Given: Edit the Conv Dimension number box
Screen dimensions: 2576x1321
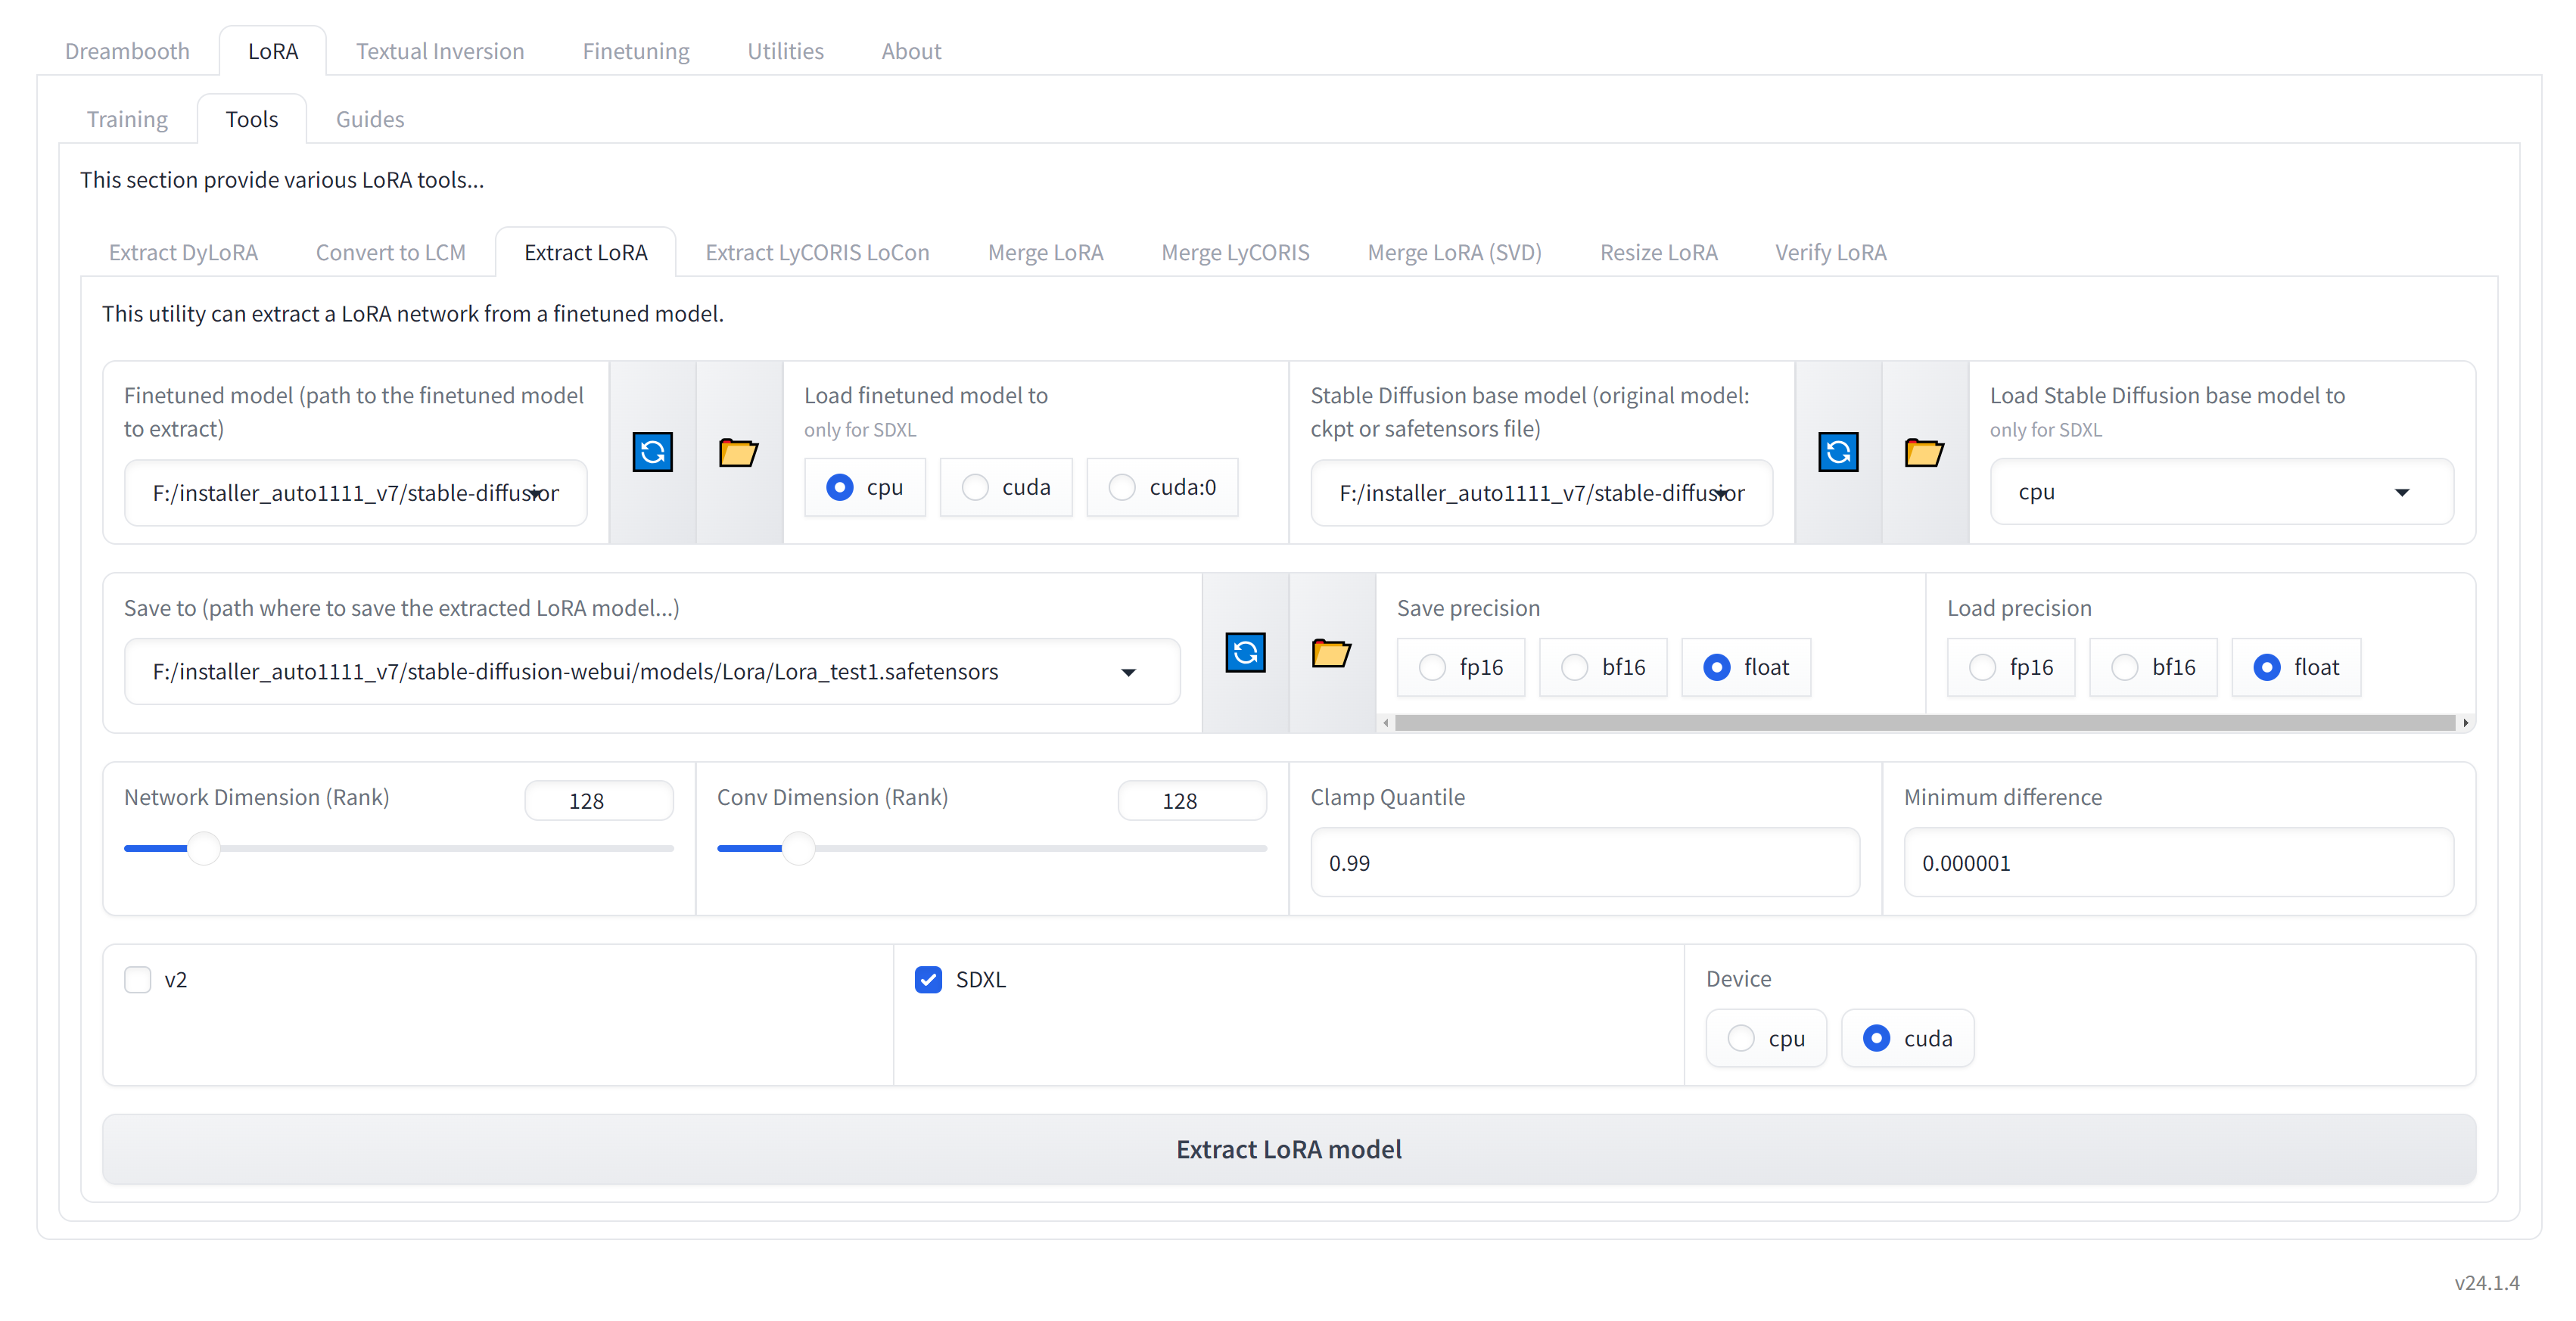Looking at the screenshot, I should [1192, 801].
